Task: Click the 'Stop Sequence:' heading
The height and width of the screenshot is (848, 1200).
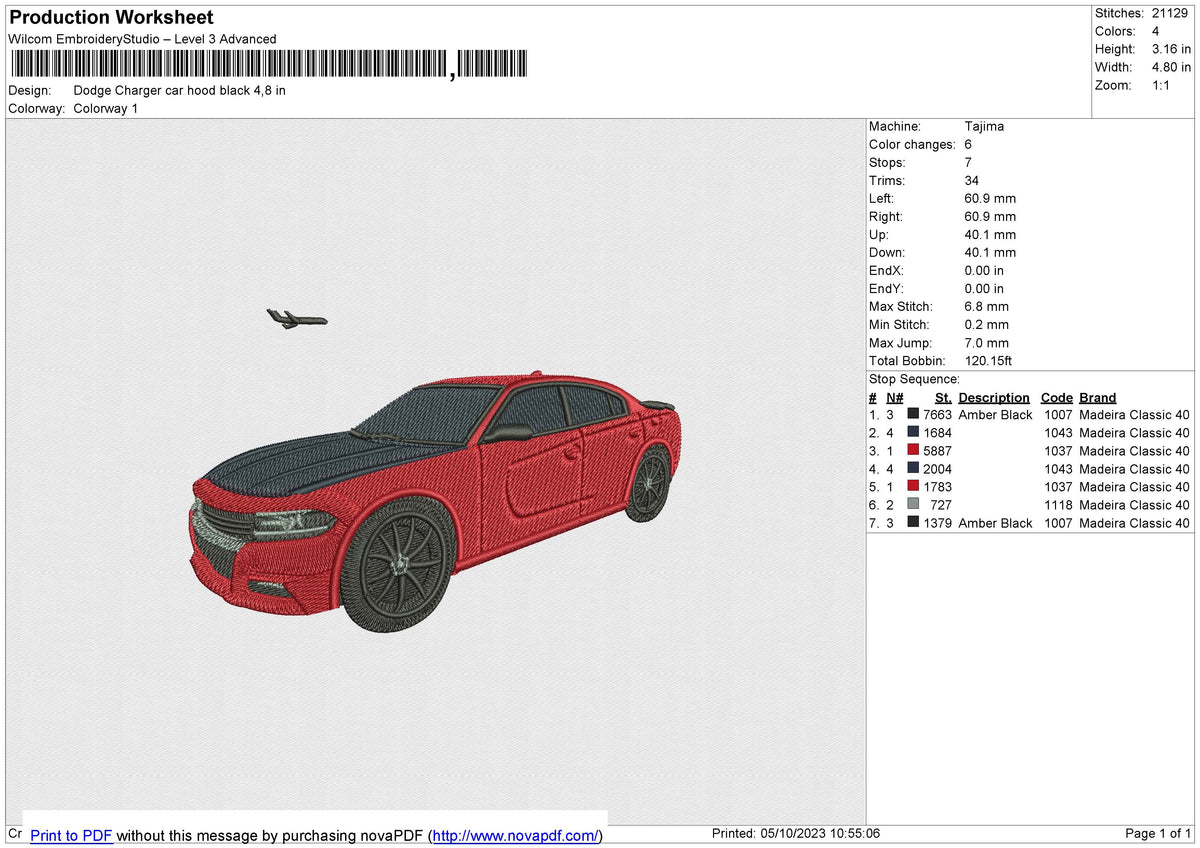Action: (914, 379)
